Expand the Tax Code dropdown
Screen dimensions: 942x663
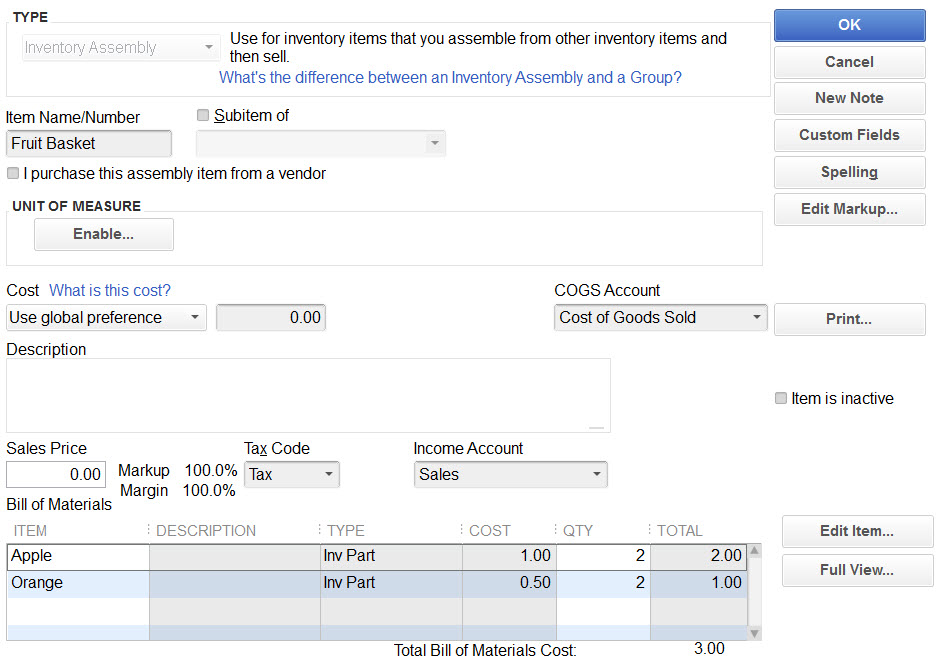291,474
